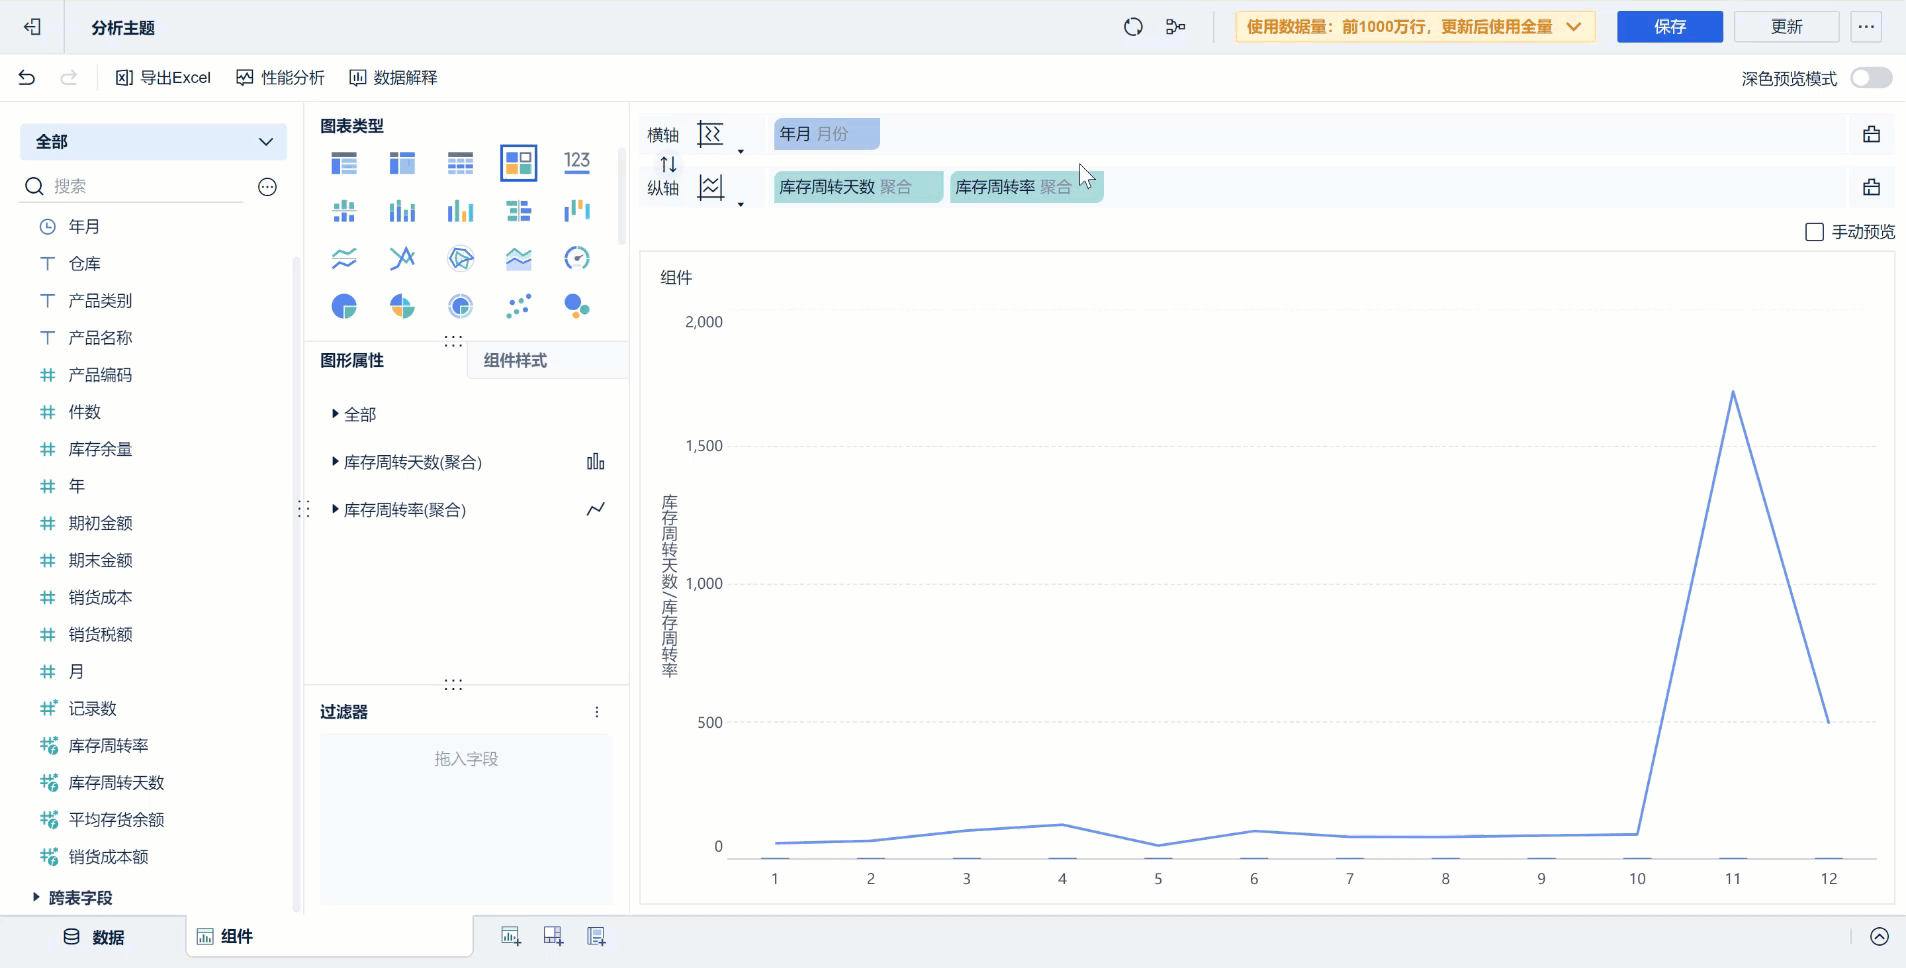This screenshot has height=968, width=1906.
Task: Click the 保存 button
Action: tap(1668, 27)
